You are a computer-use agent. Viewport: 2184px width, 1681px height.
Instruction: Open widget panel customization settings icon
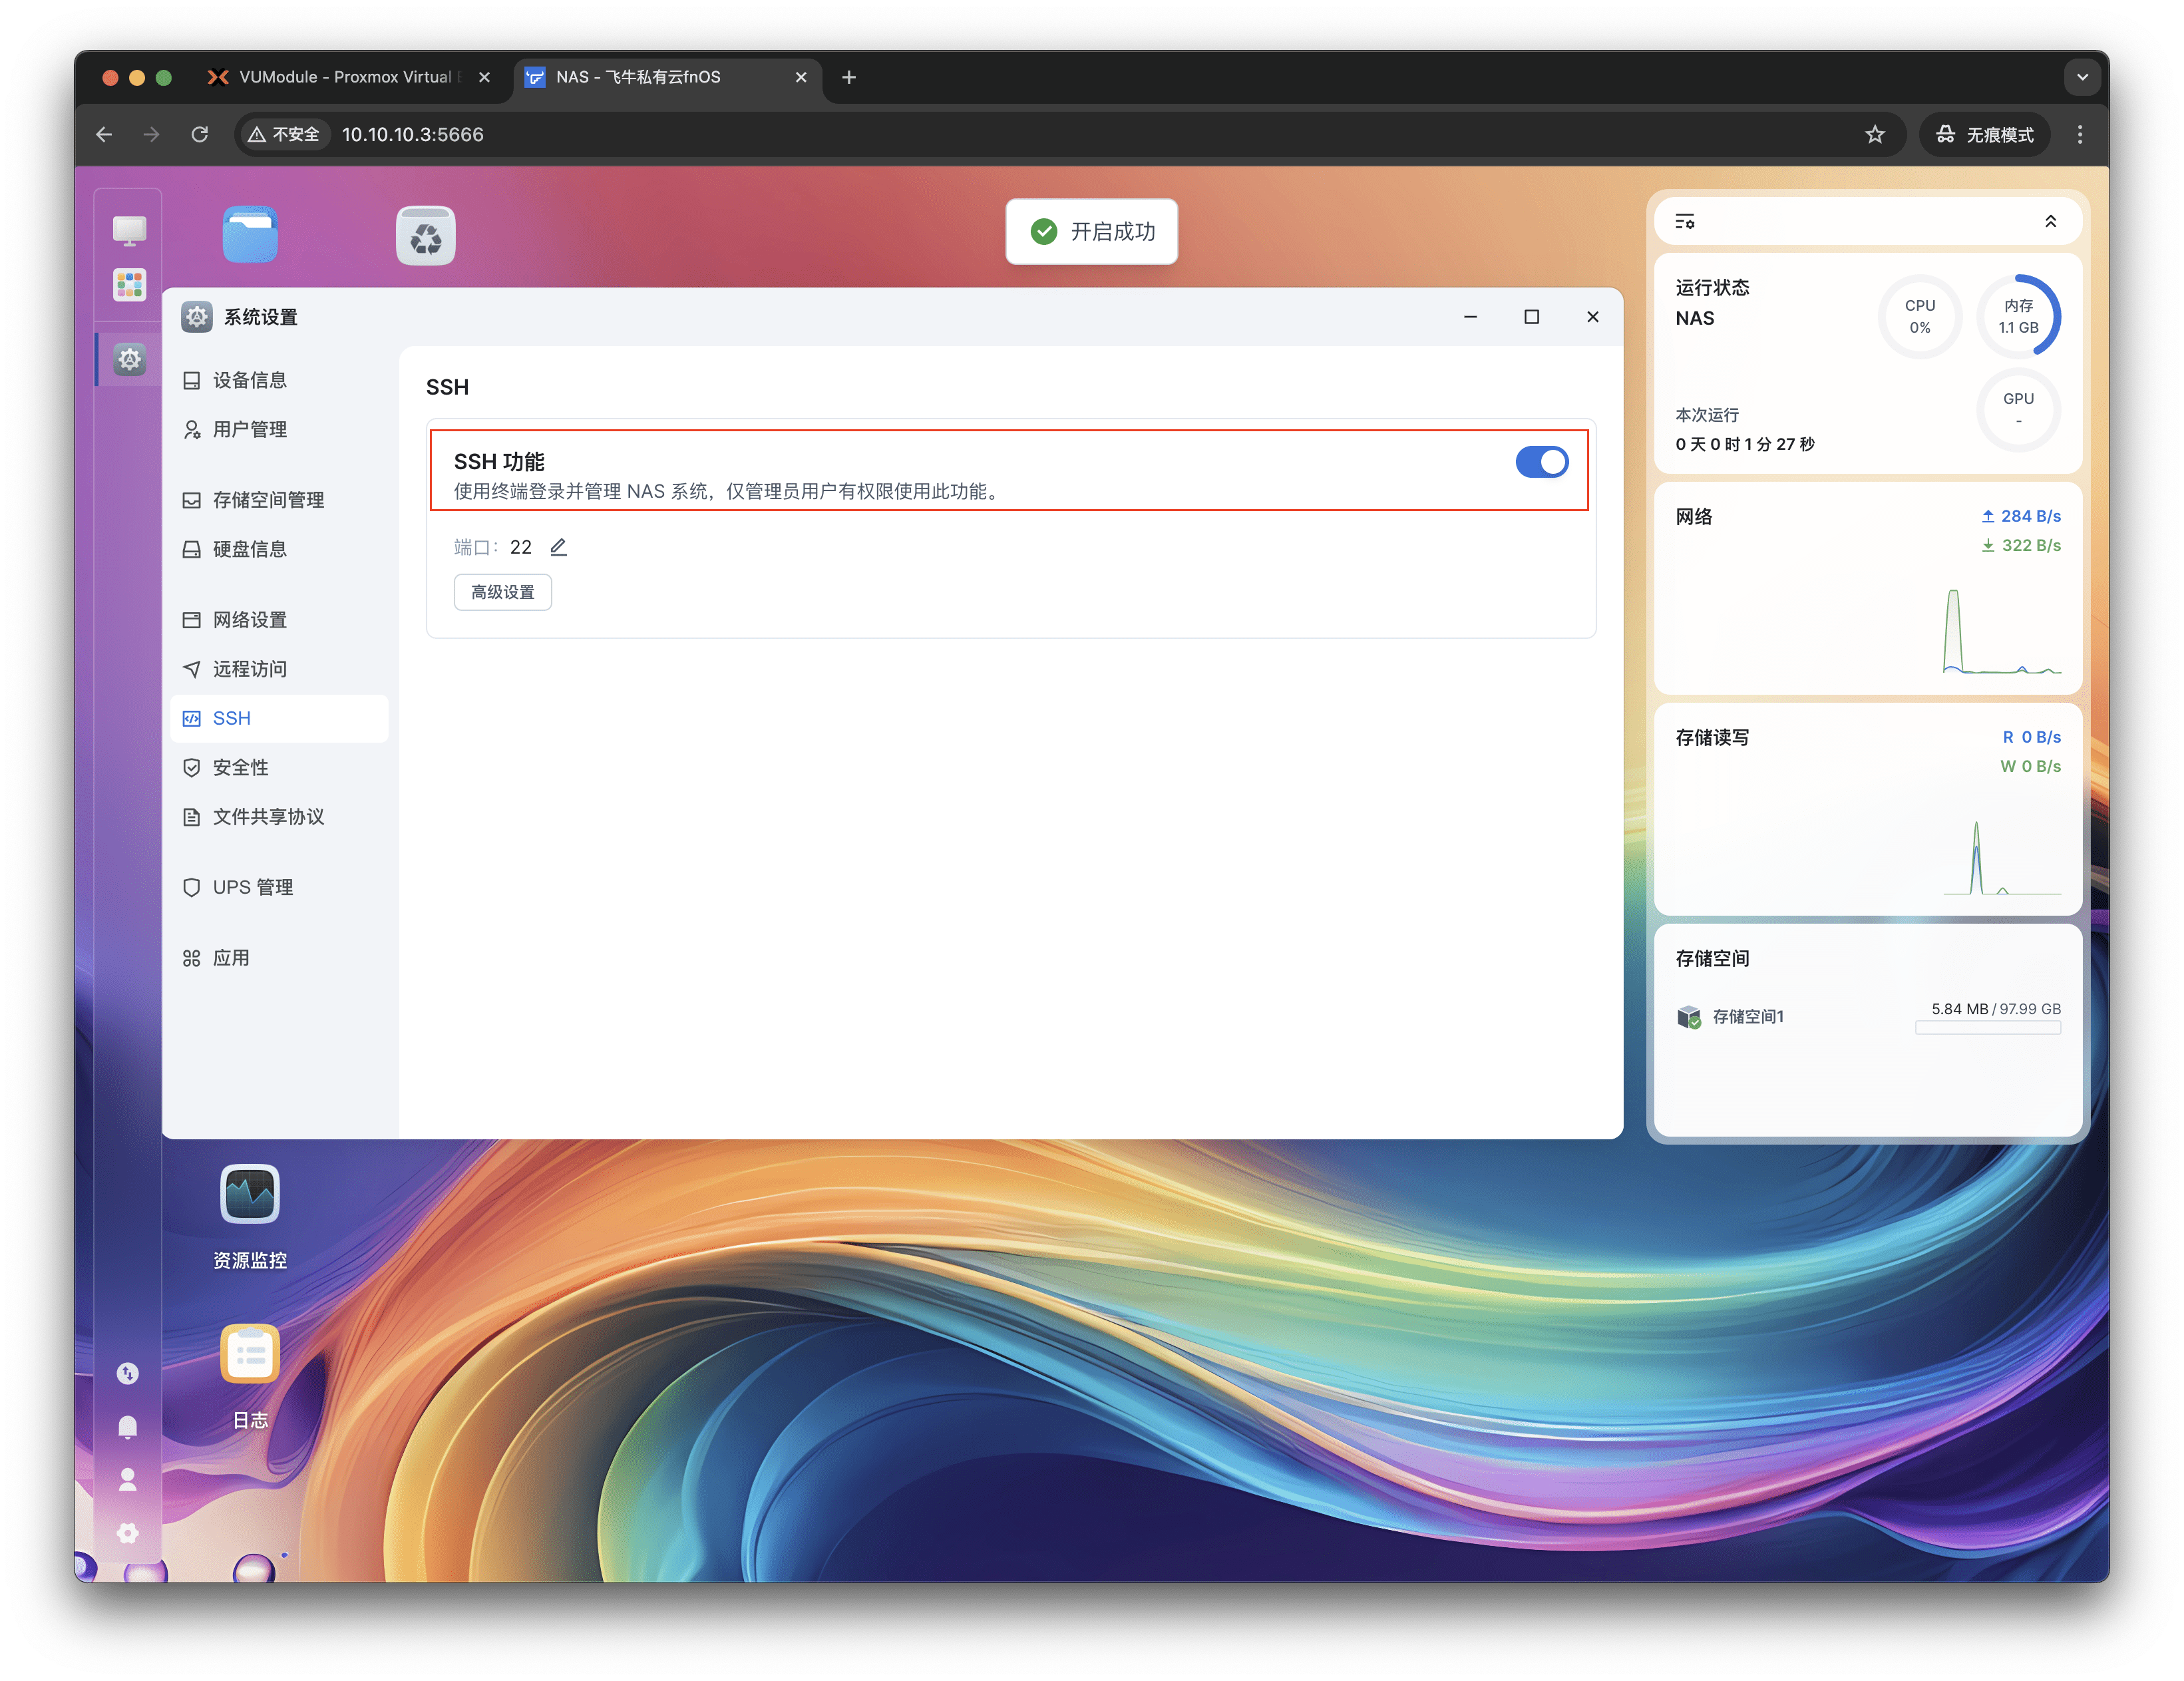(1685, 221)
